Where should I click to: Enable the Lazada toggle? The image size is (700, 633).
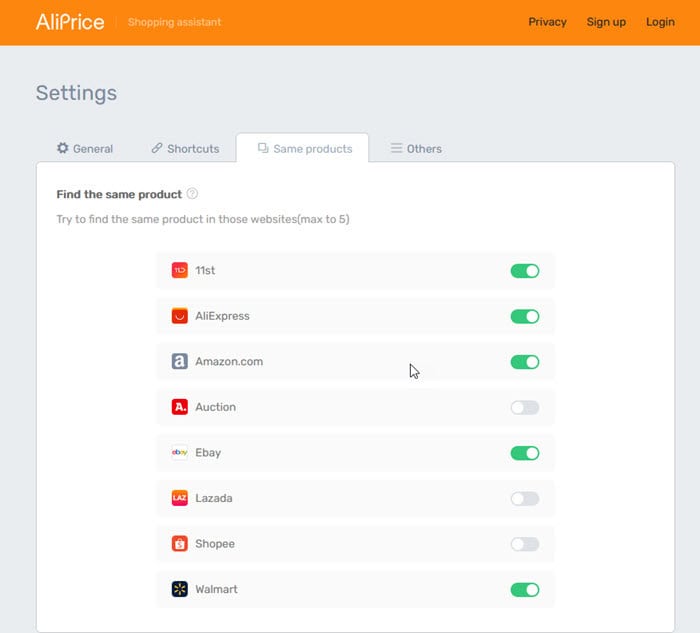pyautogui.click(x=525, y=498)
